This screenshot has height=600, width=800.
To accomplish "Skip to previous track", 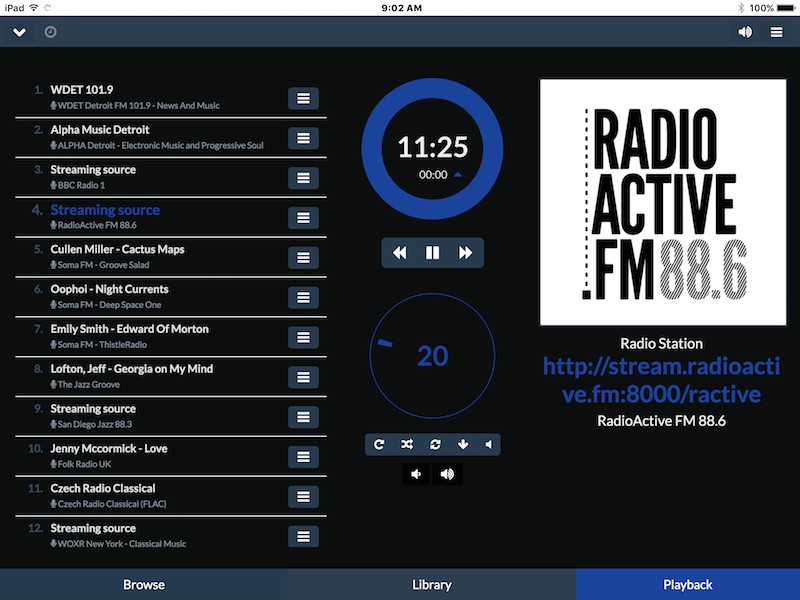I will tap(399, 253).
